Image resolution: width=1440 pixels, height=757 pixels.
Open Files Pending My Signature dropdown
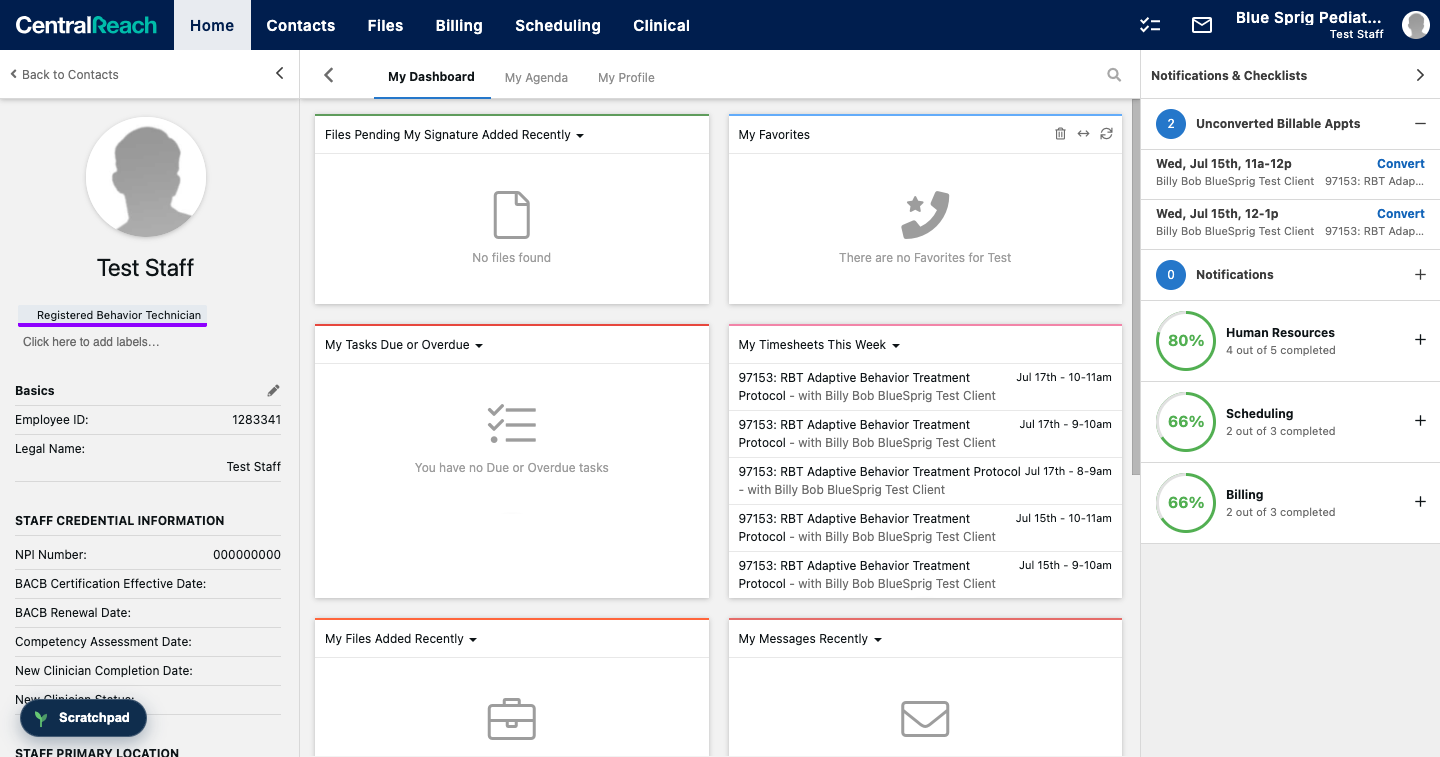(x=454, y=135)
